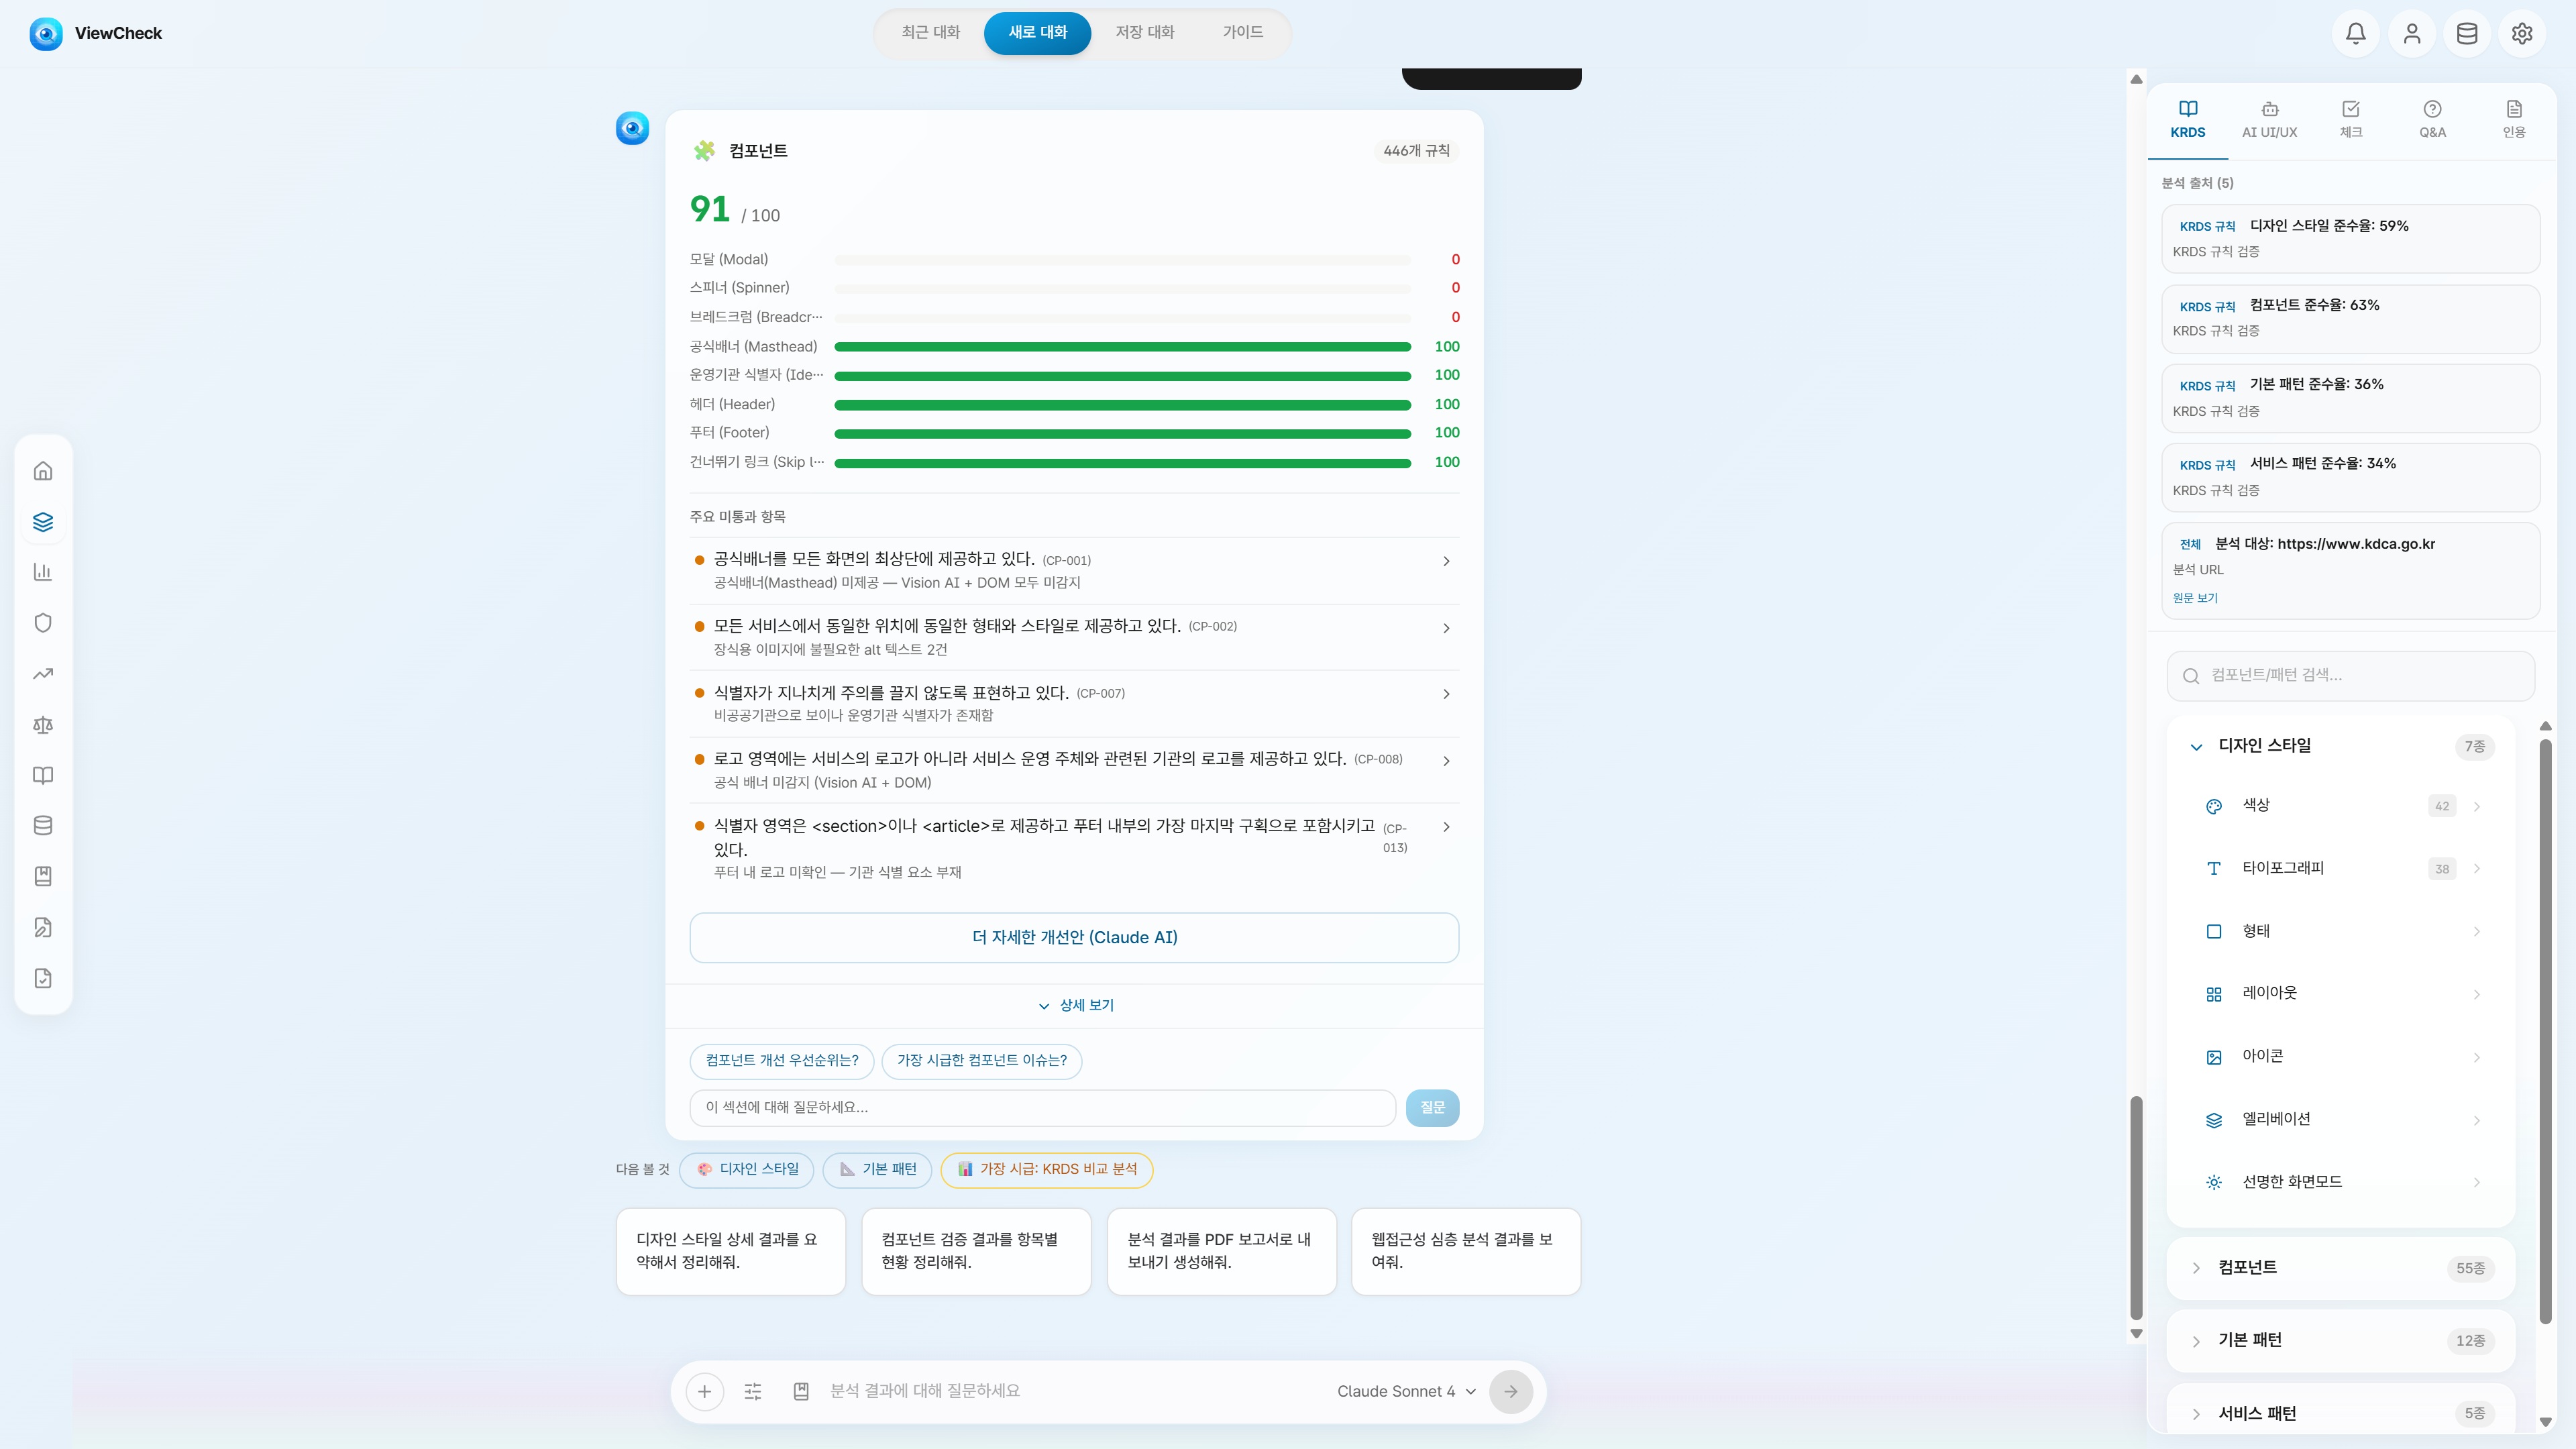2576x1449 pixels.
Task: Open the 가이드 tab
Action: pos(1242,33)
